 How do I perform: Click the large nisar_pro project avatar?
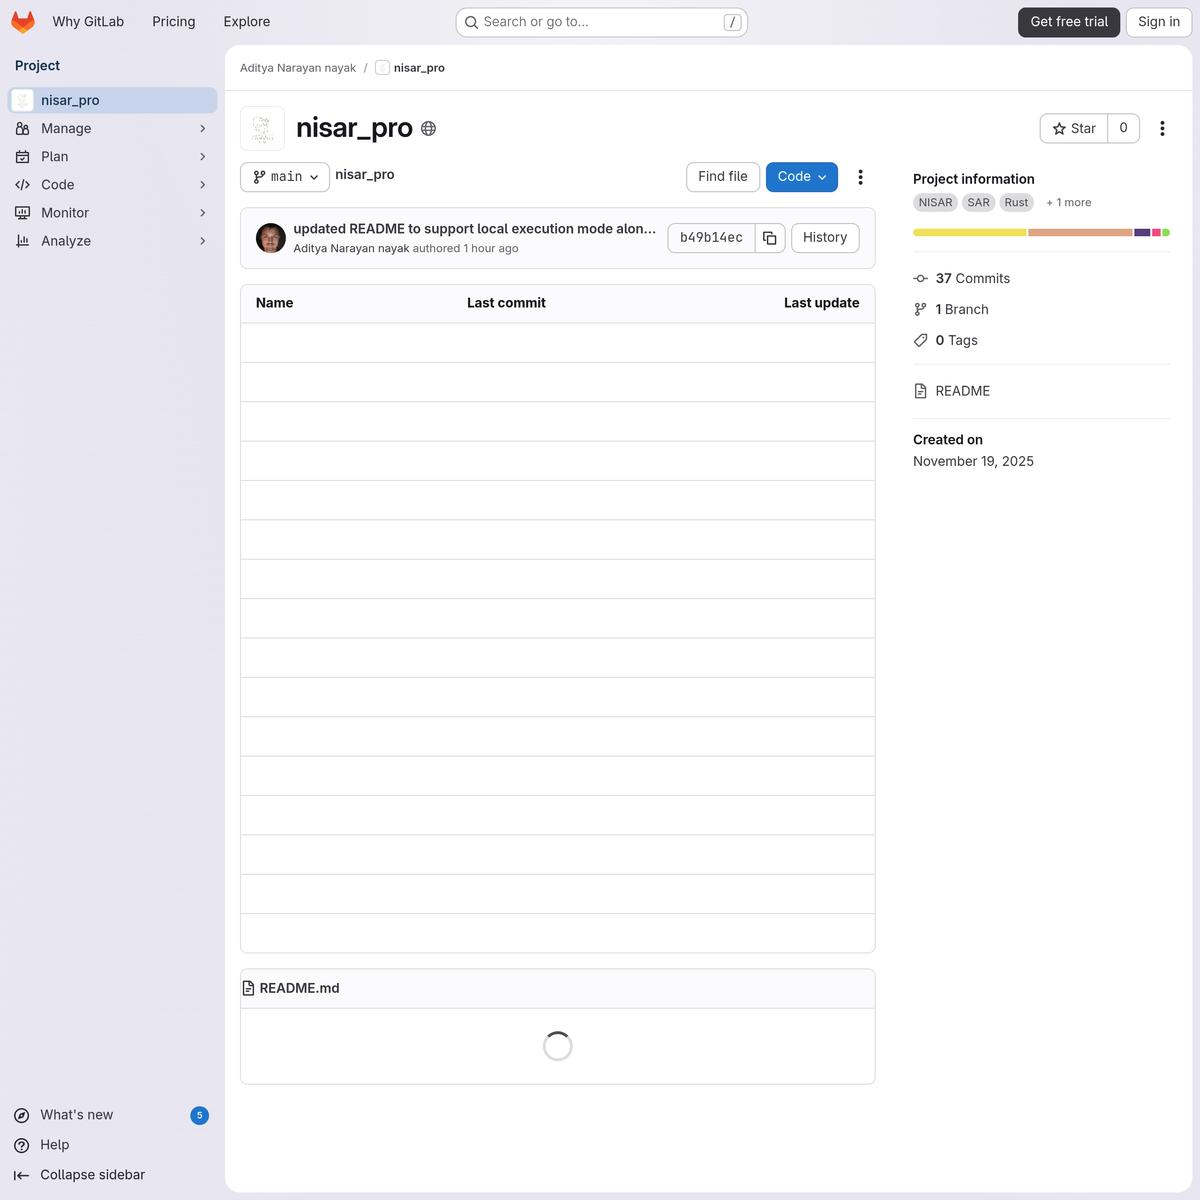click(x=263, y=129)
